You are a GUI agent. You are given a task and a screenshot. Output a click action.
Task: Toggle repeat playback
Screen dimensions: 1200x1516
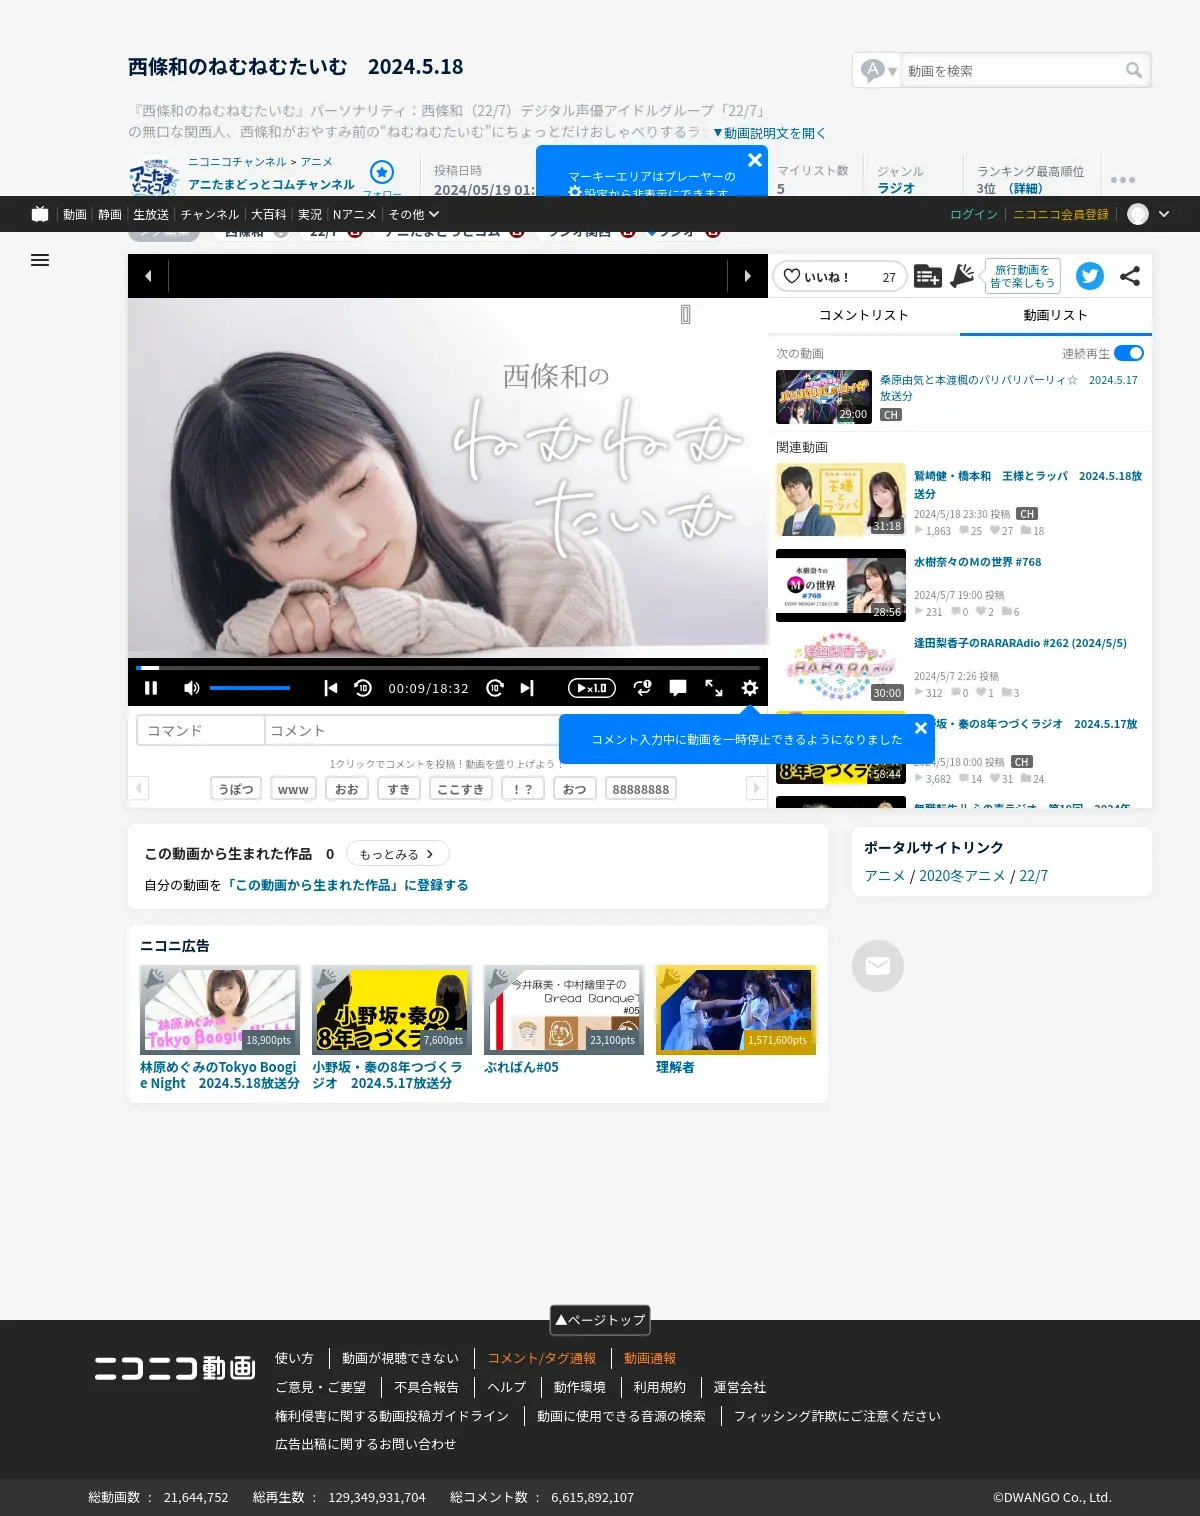point(643,688)
